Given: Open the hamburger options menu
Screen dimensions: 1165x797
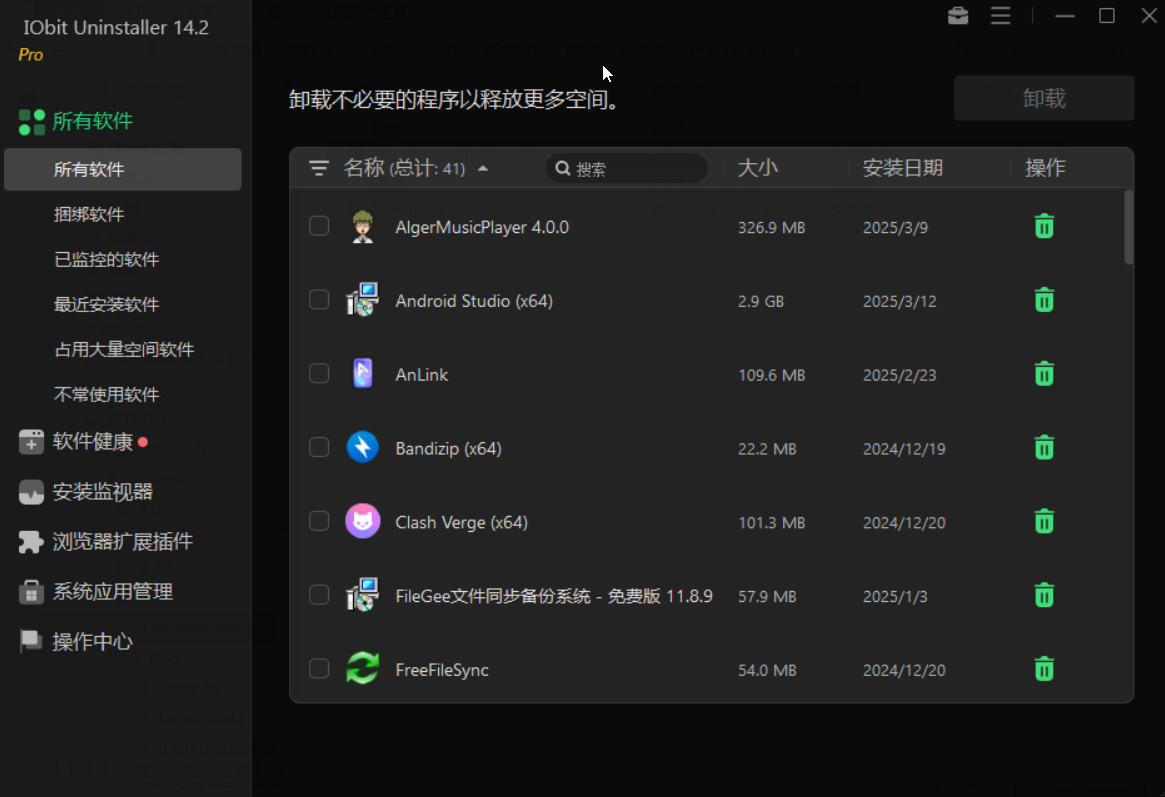Looking at the screenshot, I should pos(1000,16).
